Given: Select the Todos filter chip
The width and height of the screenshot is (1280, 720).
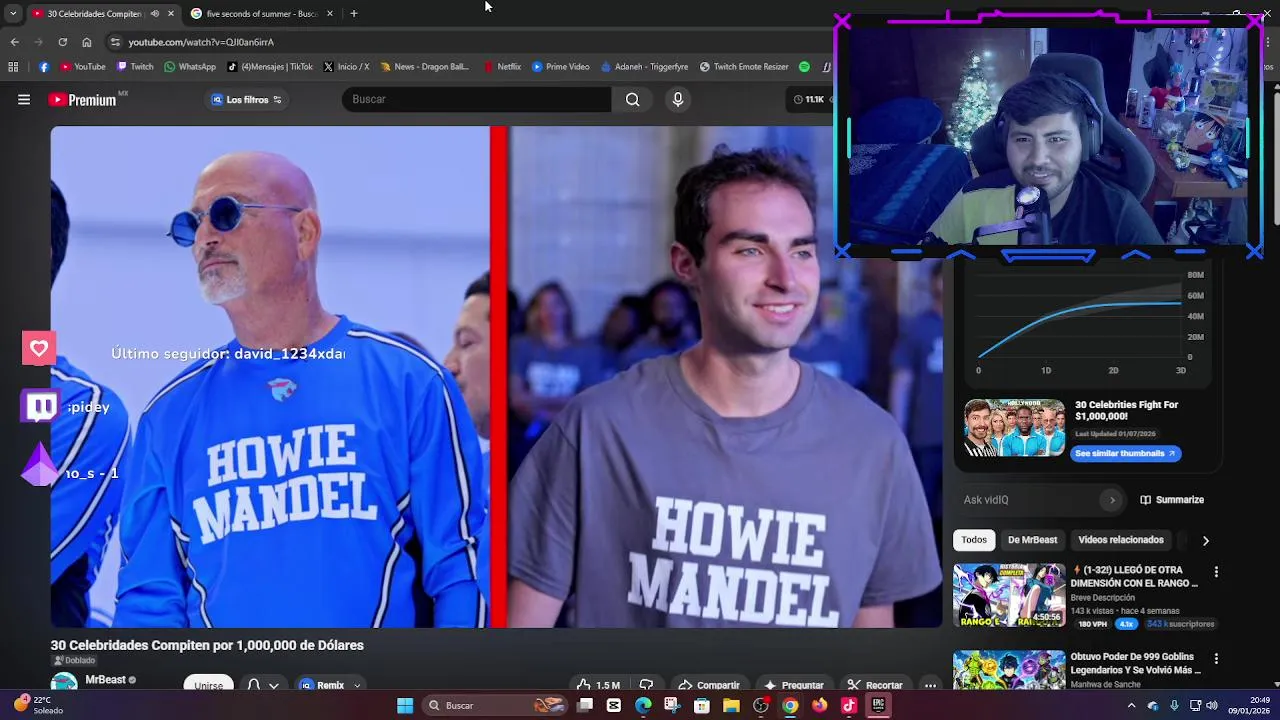Looking at the screenshot, I should 974,540.
